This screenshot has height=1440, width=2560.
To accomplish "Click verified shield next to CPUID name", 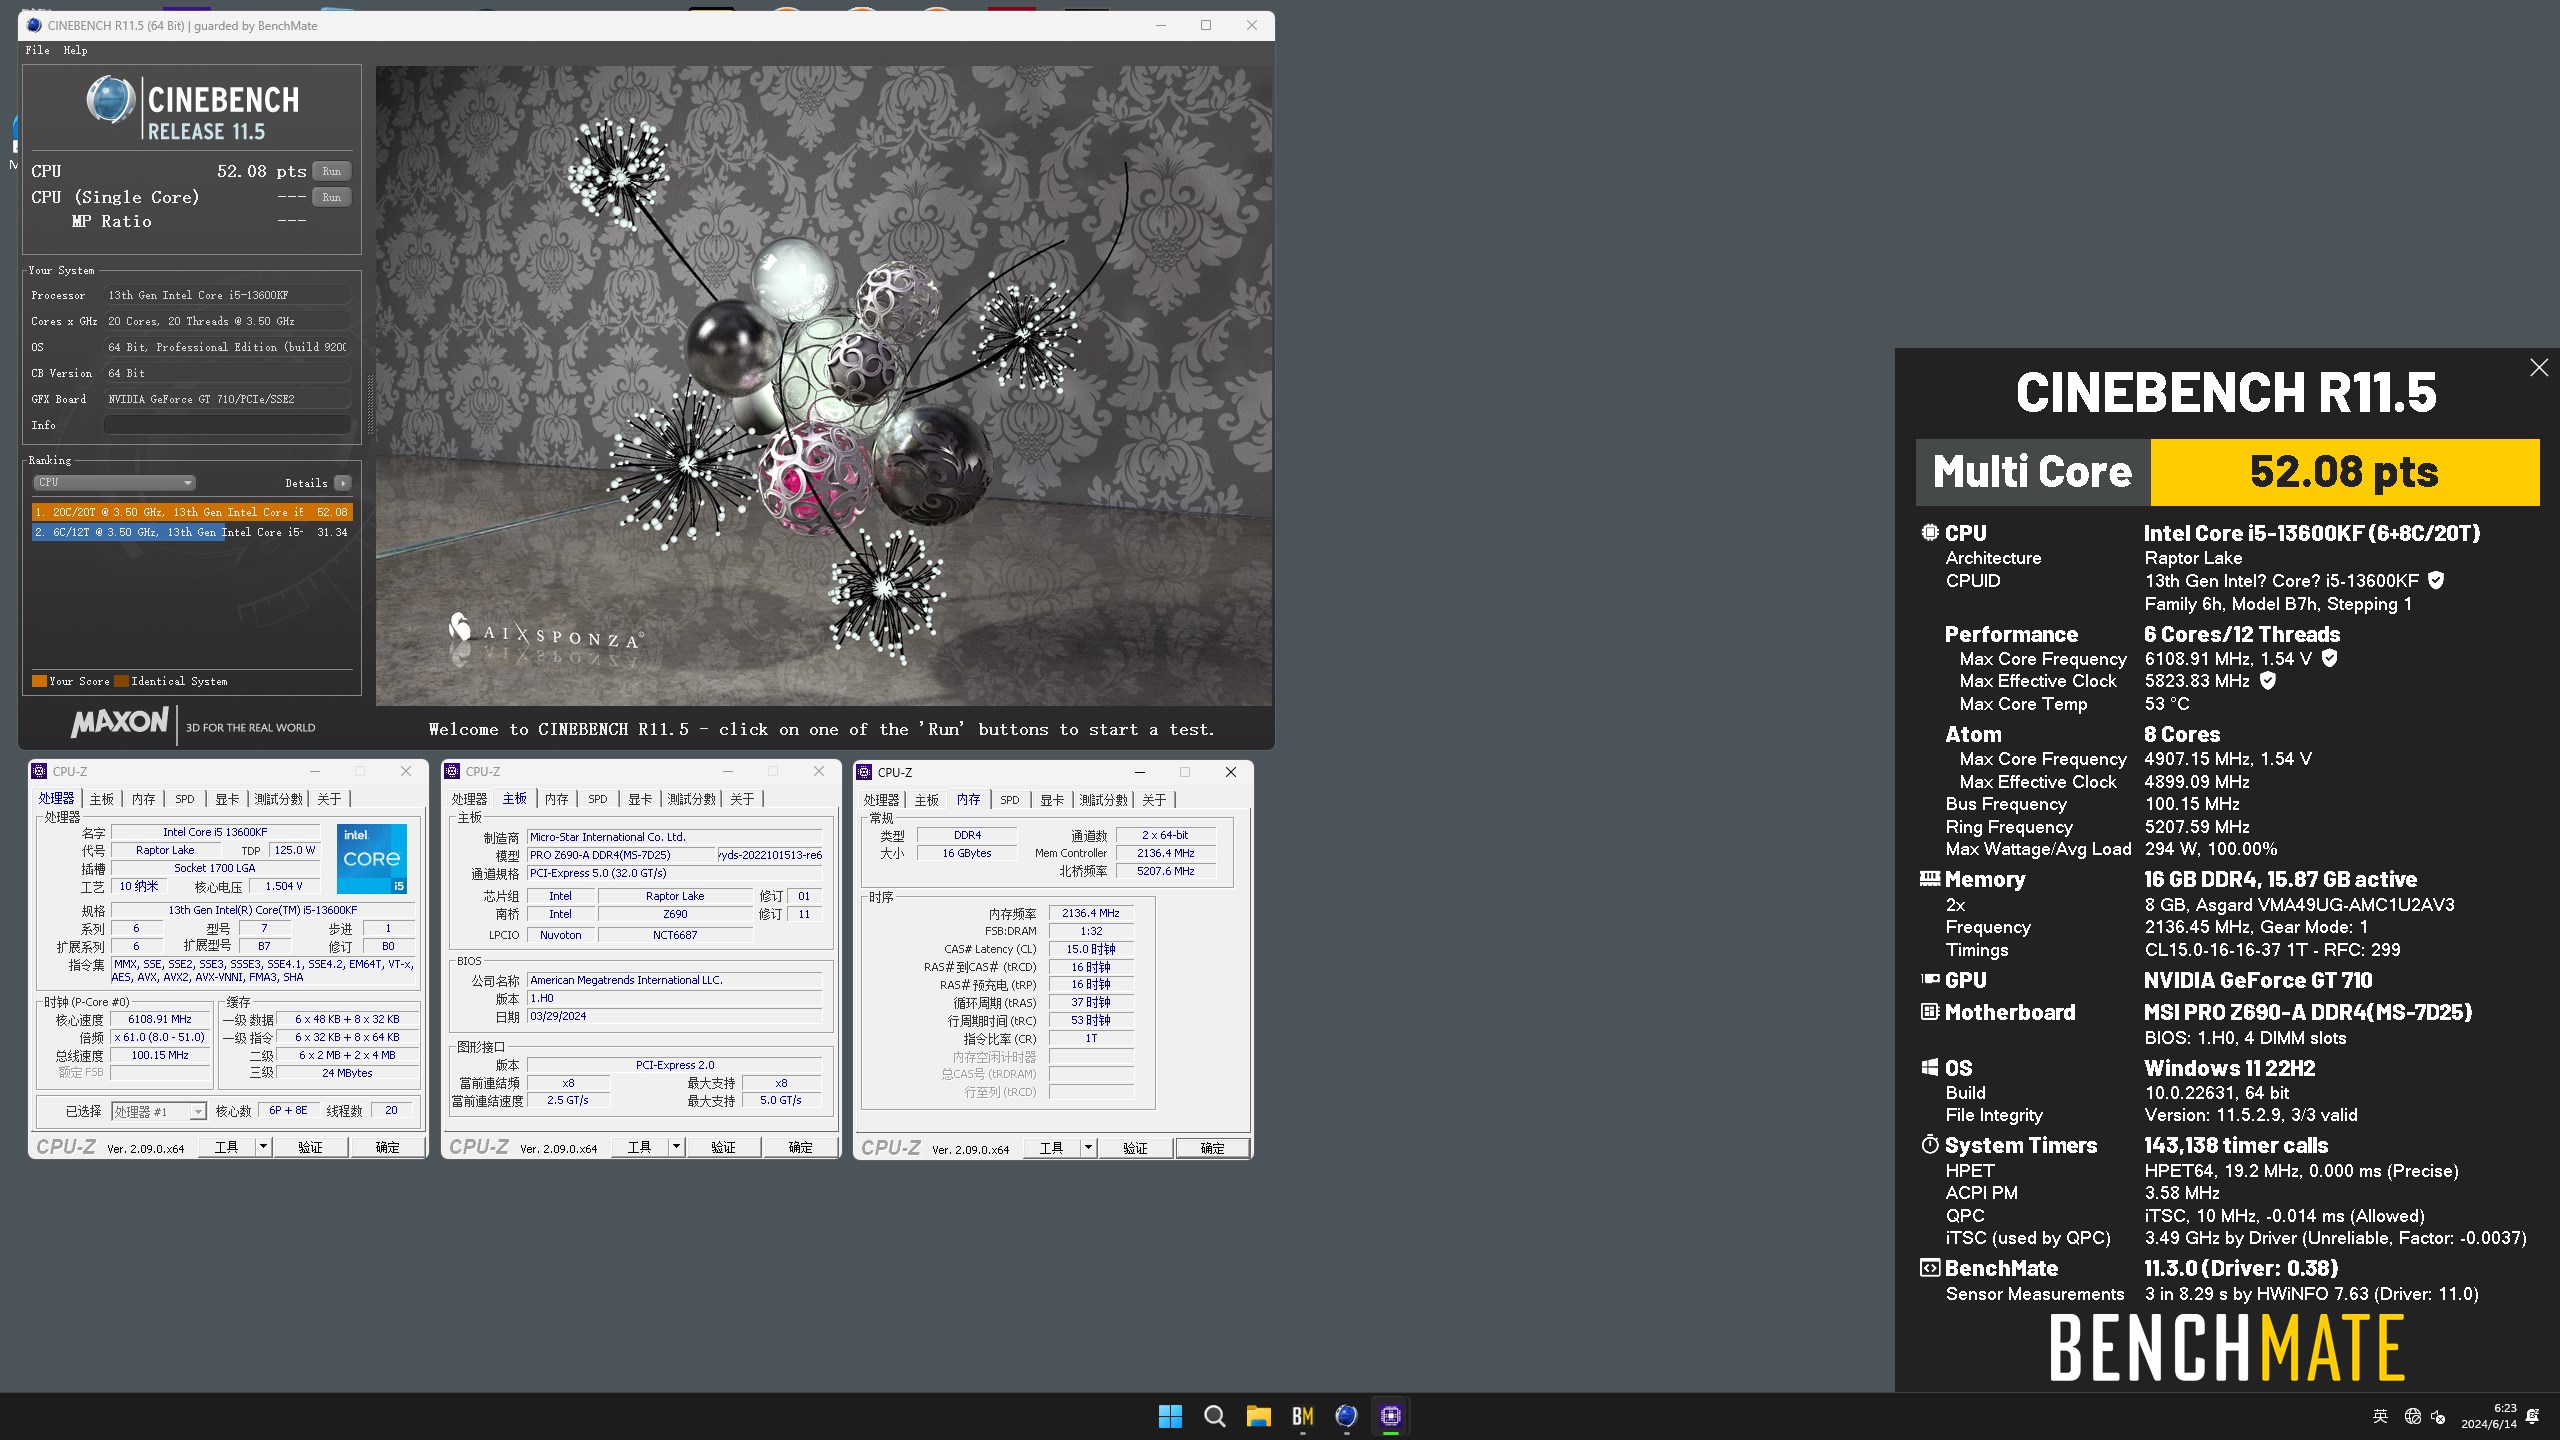I will tap(2436, 580).
